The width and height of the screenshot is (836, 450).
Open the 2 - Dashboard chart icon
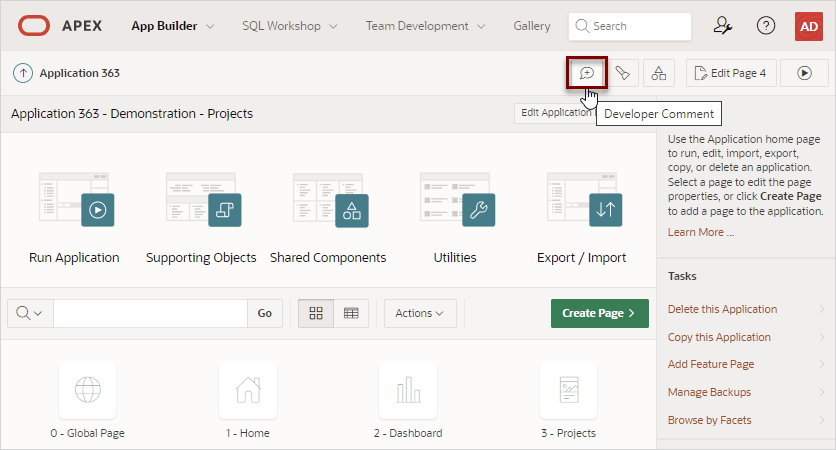click(408, 390)
